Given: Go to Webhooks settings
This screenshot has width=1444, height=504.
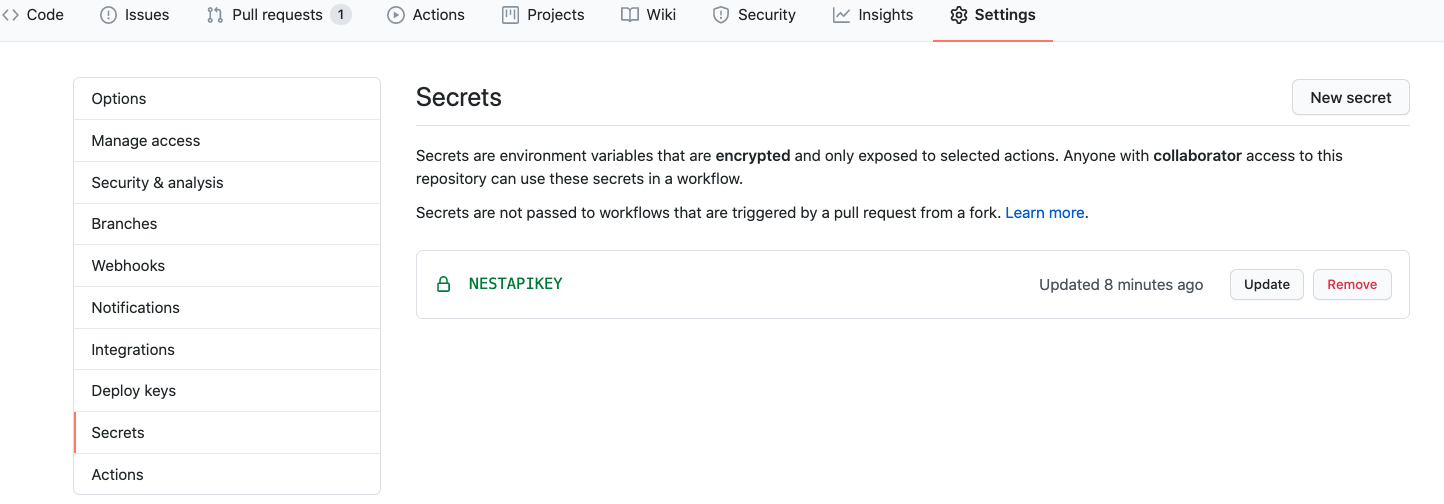Looking at the screenshot, I should pos(128,265).
